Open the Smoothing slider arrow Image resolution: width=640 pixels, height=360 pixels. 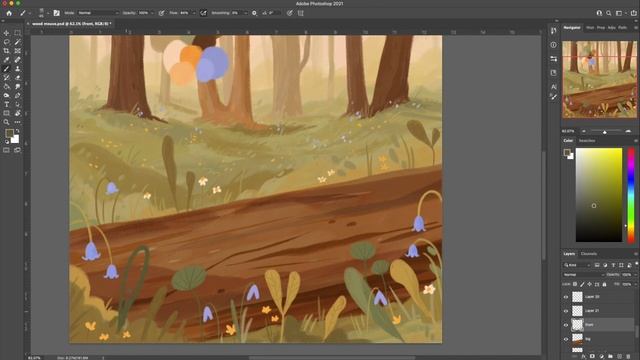coord(245,13)
